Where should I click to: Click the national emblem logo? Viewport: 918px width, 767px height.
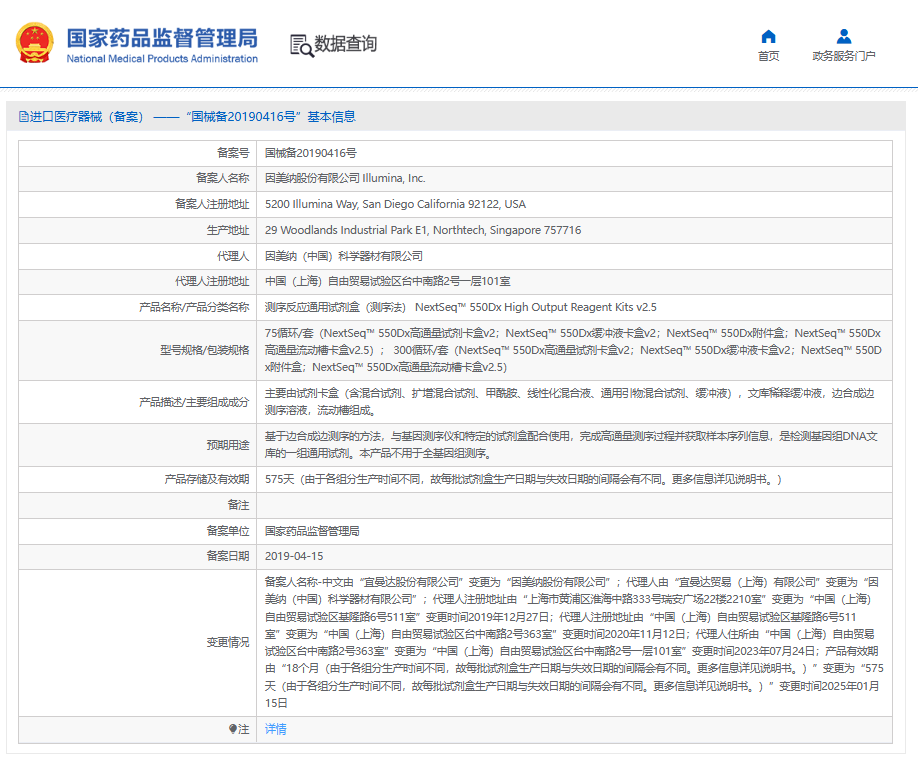point(35,43)
